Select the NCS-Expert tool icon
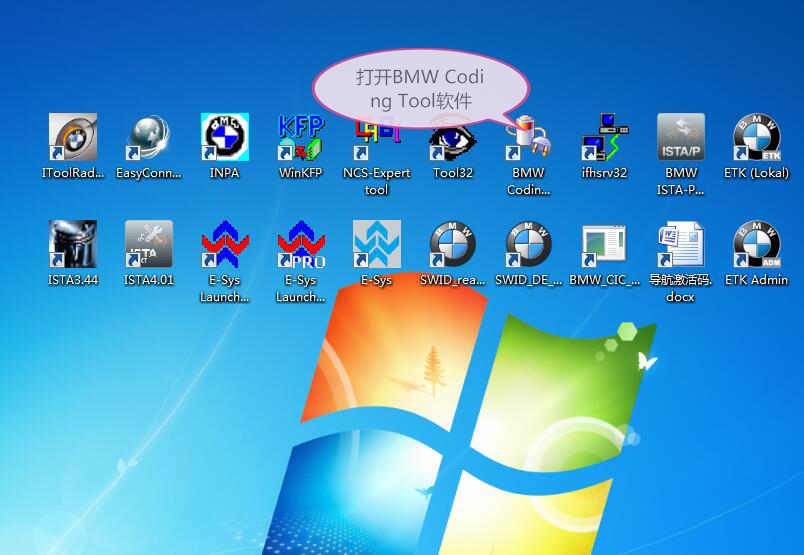Screen dimensions: 804x555 point(377,138)
